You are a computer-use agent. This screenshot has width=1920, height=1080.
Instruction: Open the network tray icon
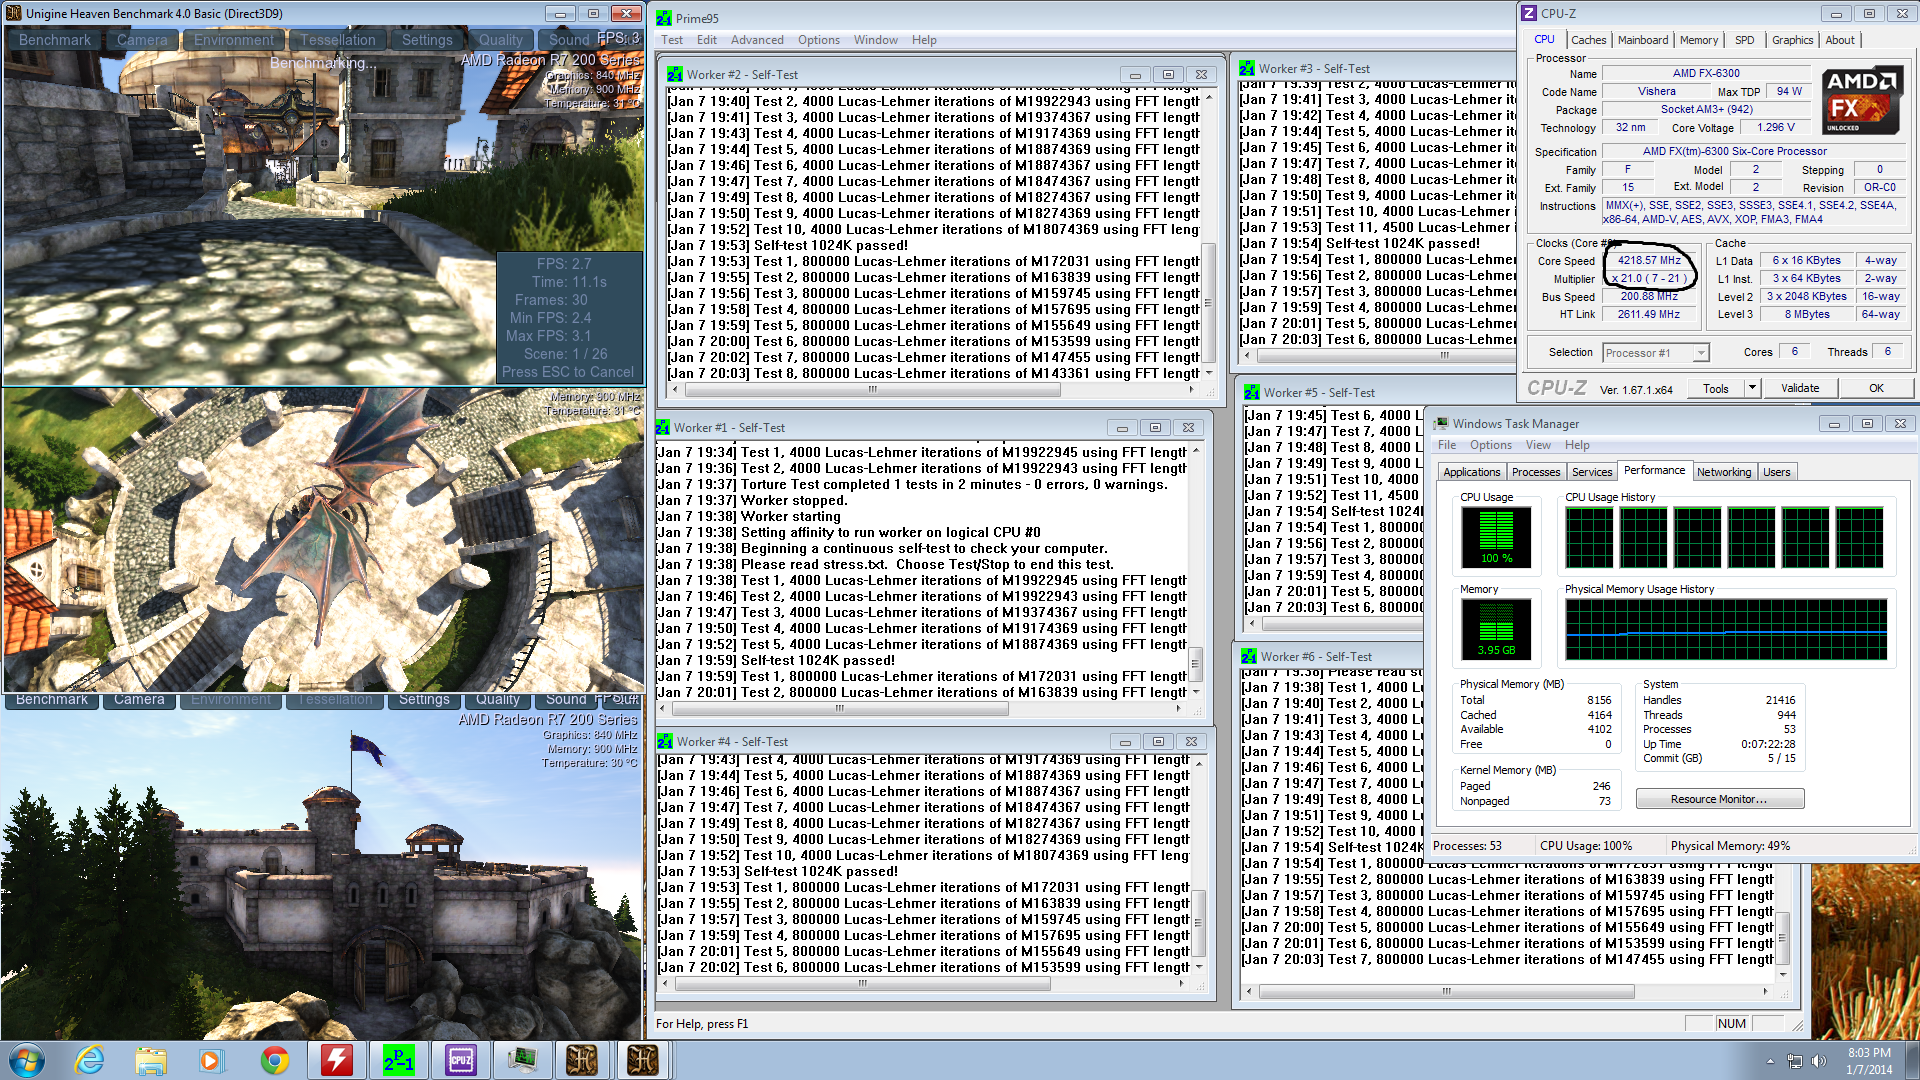pyautogui.click(x=1795, y=1061)
